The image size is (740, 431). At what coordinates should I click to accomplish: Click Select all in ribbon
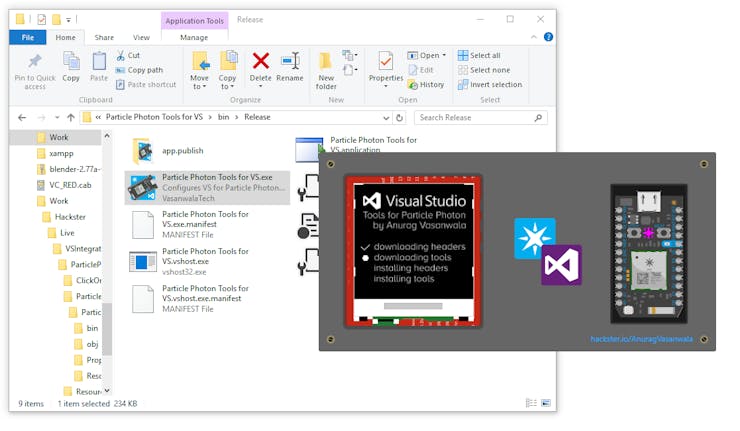[x=479, y=55]
